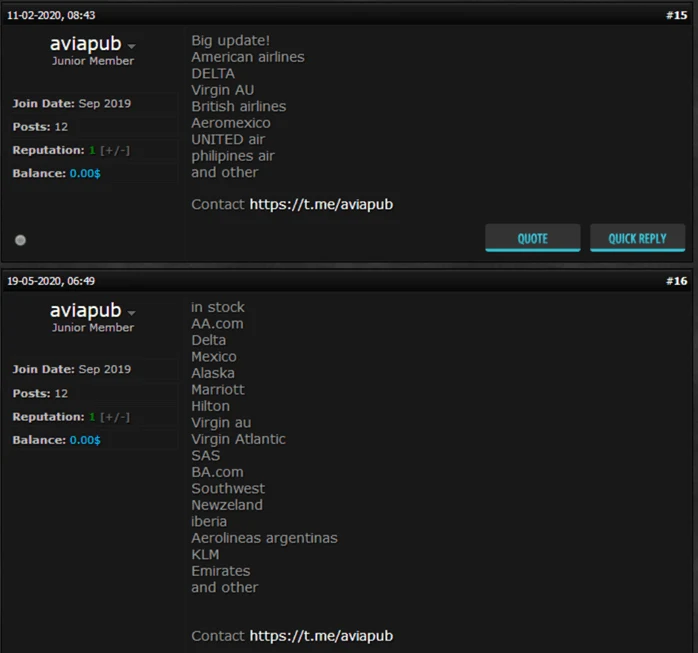Open aviapub username dropdown in post #15
Screen dimensions: 698x653
point(131,46)
